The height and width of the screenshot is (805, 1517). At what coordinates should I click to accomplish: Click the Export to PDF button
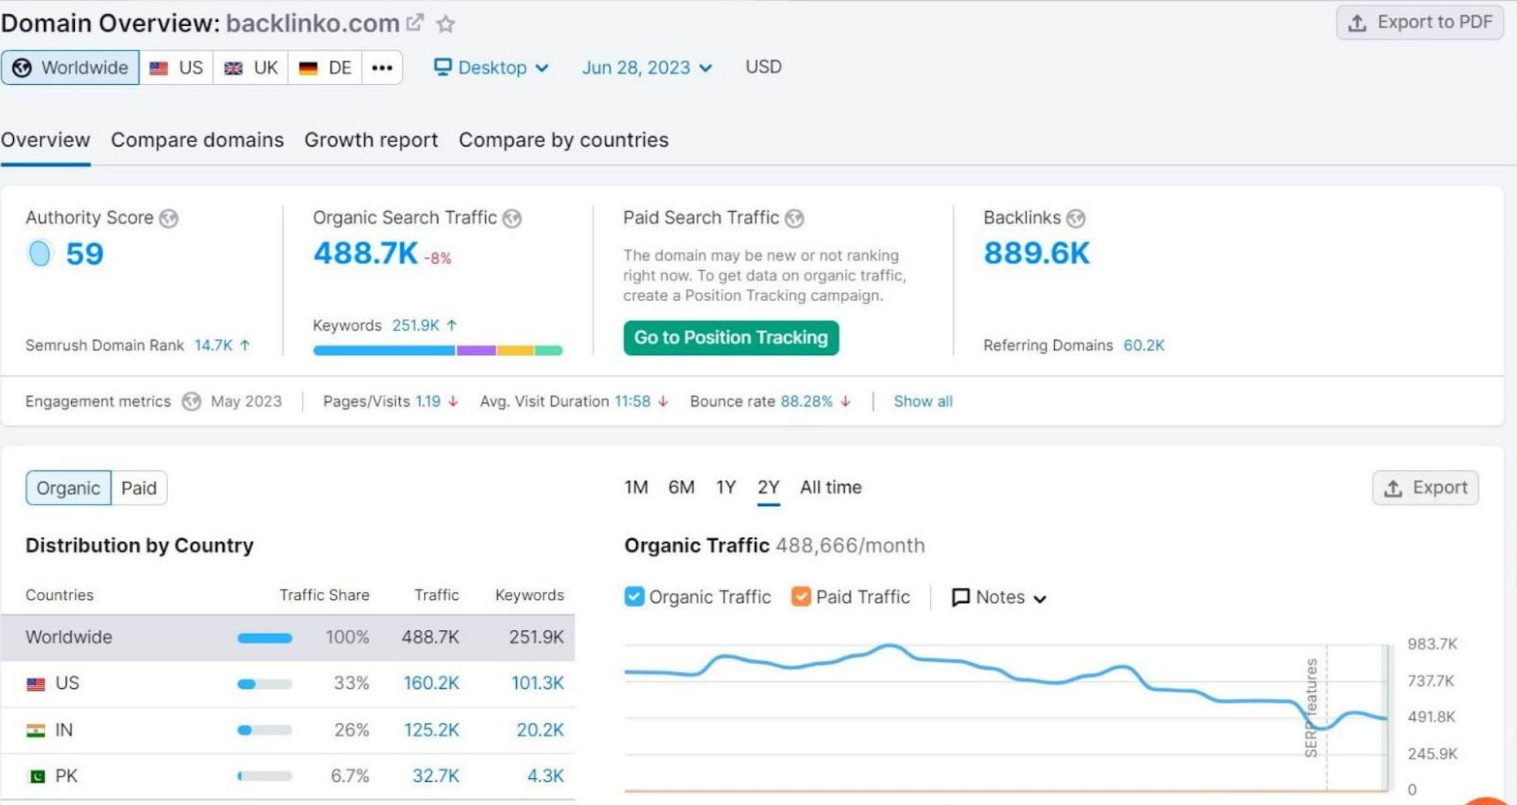tap(1420, 22)
